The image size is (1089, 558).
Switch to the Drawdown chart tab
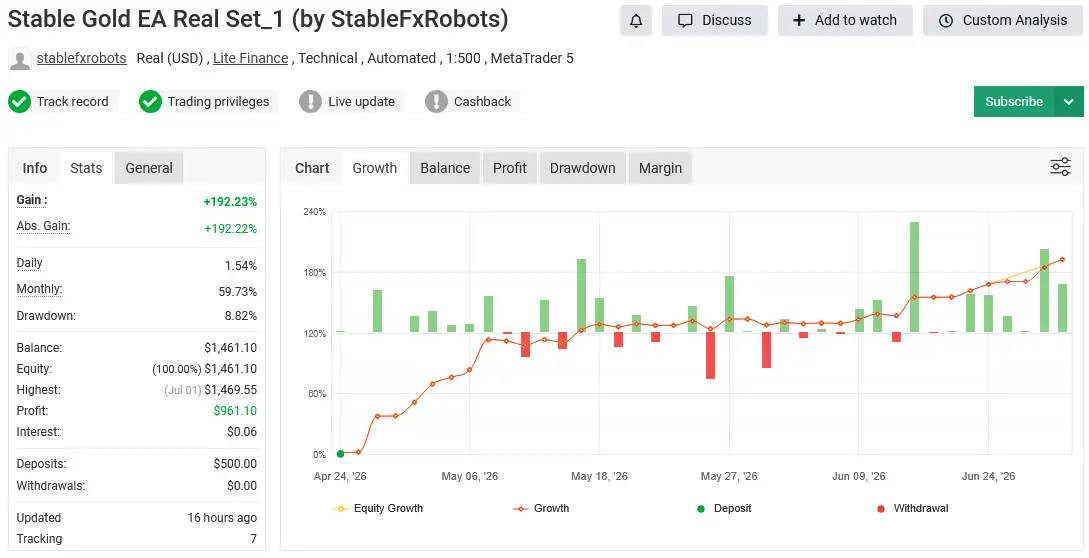583,168
